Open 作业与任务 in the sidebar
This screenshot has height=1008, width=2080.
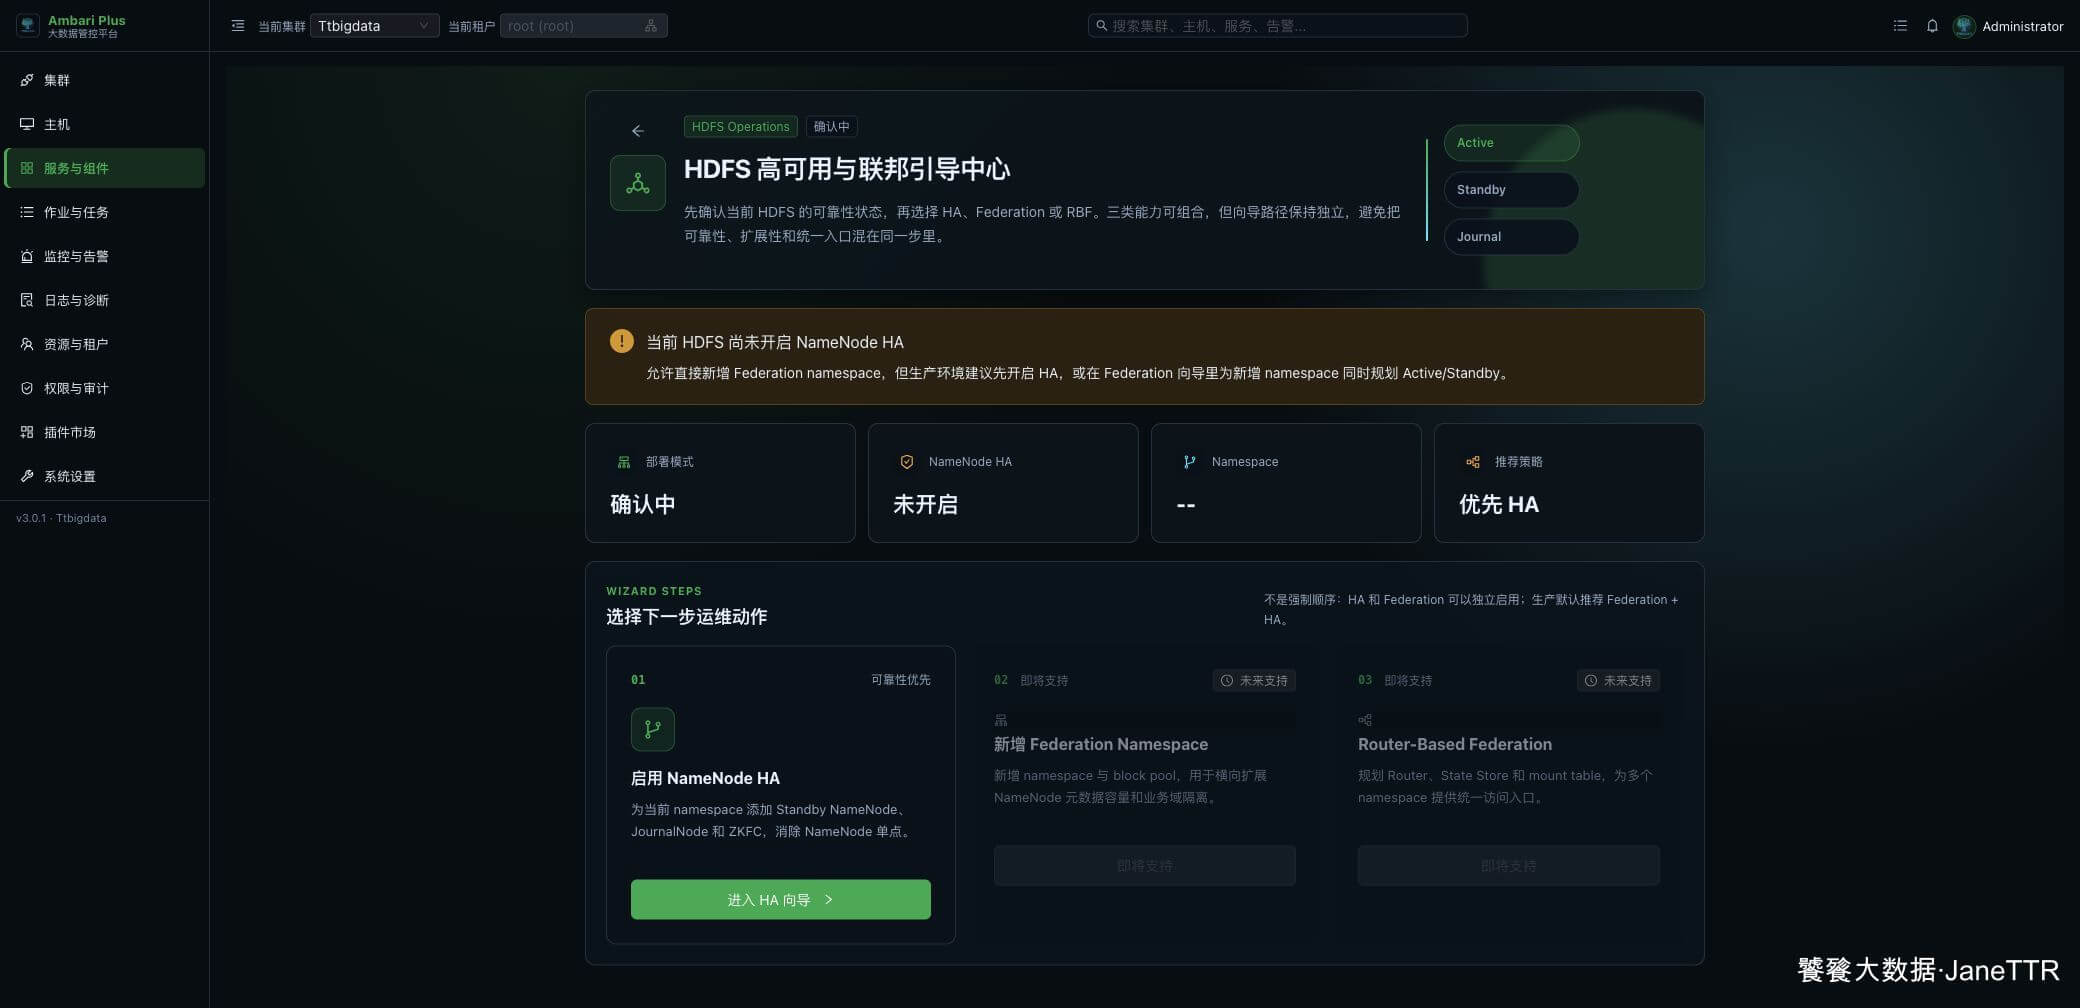click(105, 212)
